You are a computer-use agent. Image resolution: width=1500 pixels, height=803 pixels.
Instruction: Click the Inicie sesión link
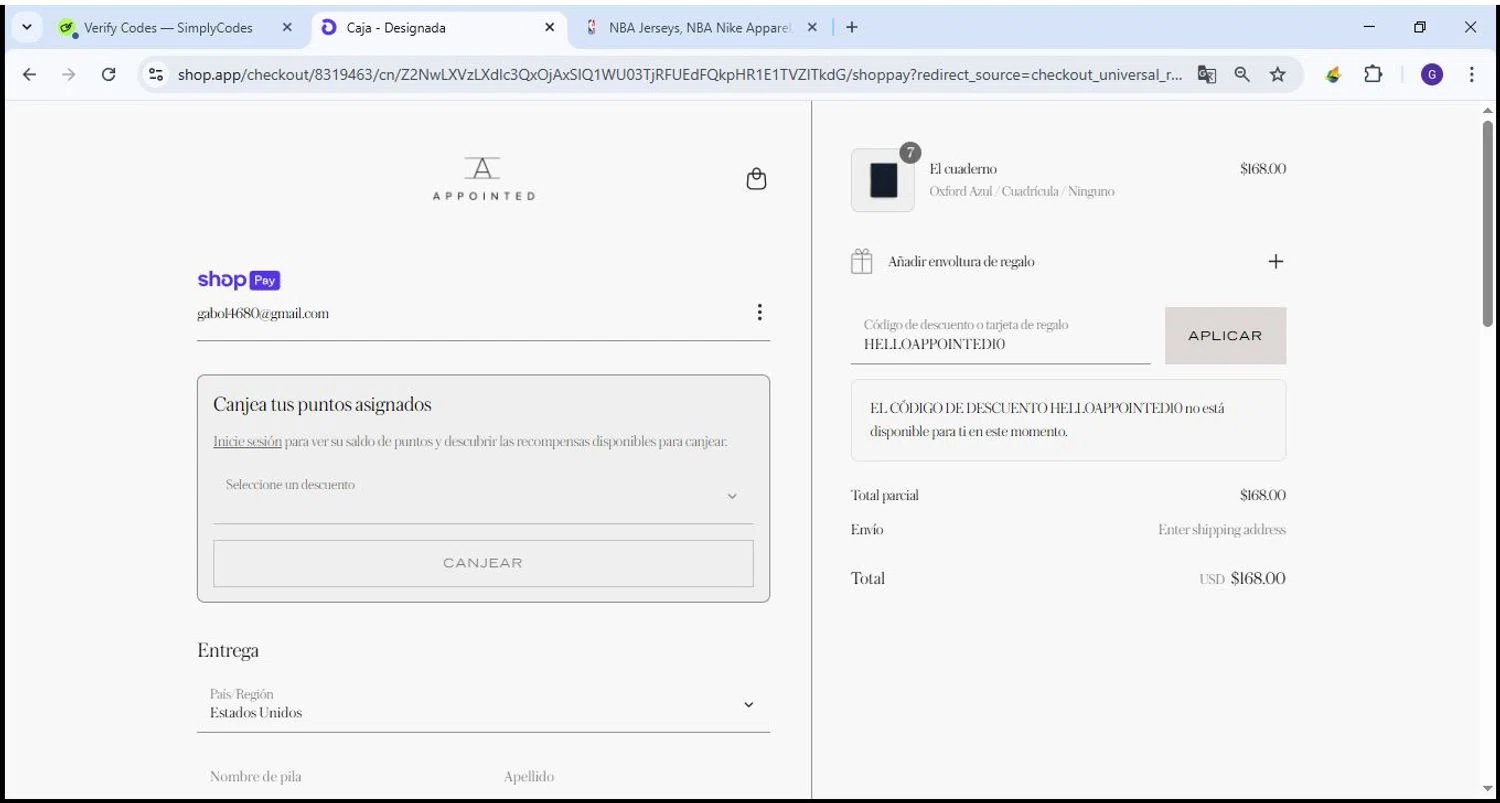[247, 441]
